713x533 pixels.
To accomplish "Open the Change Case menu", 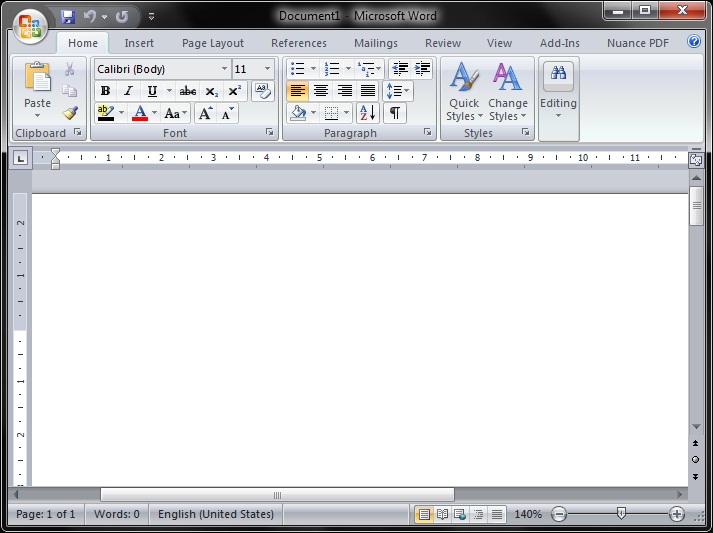I will tap(176, 113).
